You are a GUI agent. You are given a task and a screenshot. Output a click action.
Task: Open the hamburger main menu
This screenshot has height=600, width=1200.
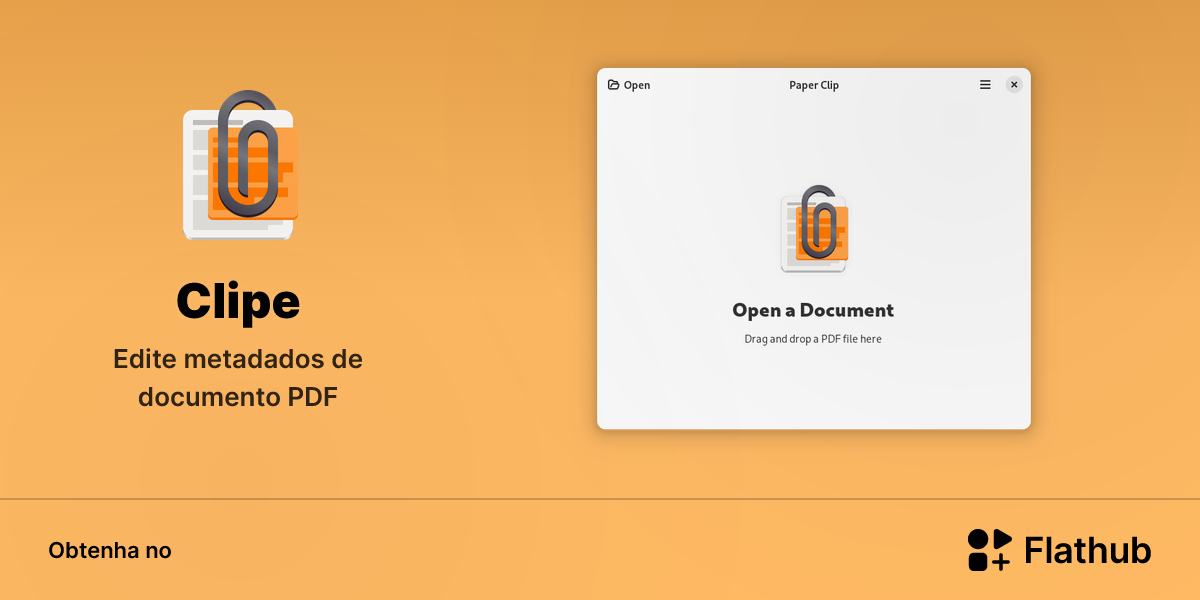pos(985,85)
